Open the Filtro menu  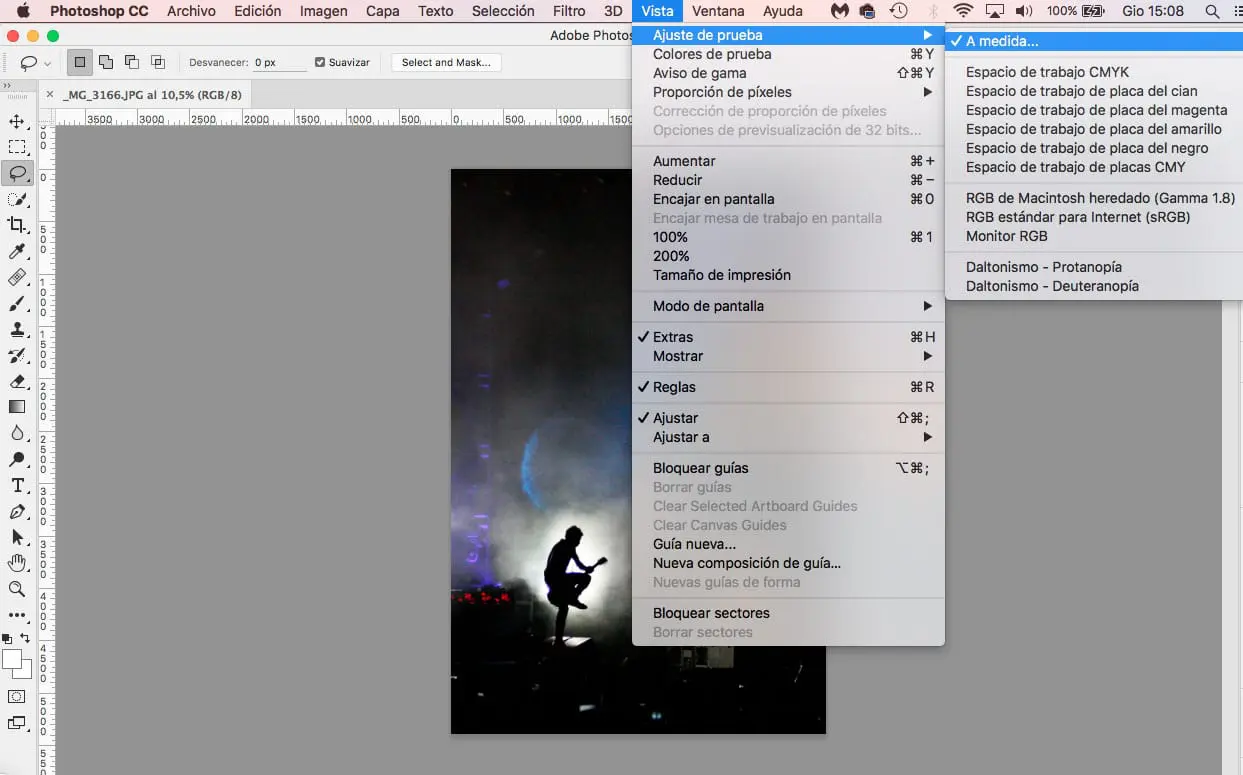569,11
